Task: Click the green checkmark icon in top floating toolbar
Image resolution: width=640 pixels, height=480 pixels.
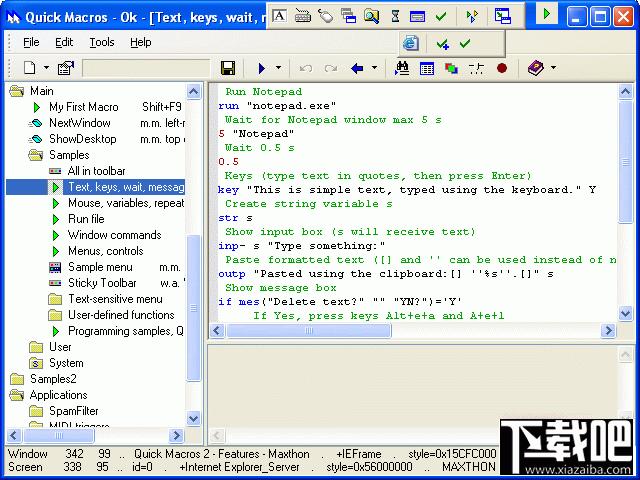Action: pyautogui.click(x=441, y=16)
